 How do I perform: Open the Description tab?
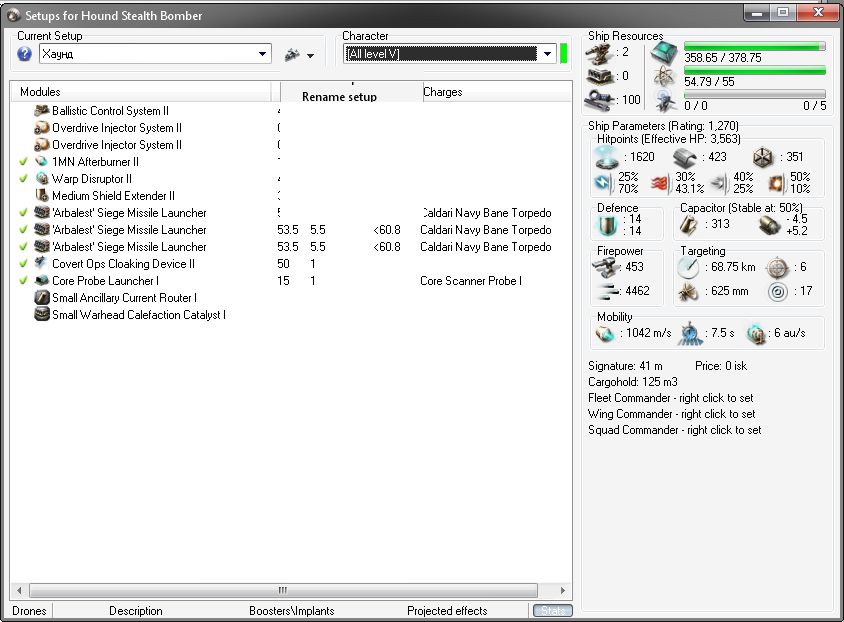[x=136, y=611]
